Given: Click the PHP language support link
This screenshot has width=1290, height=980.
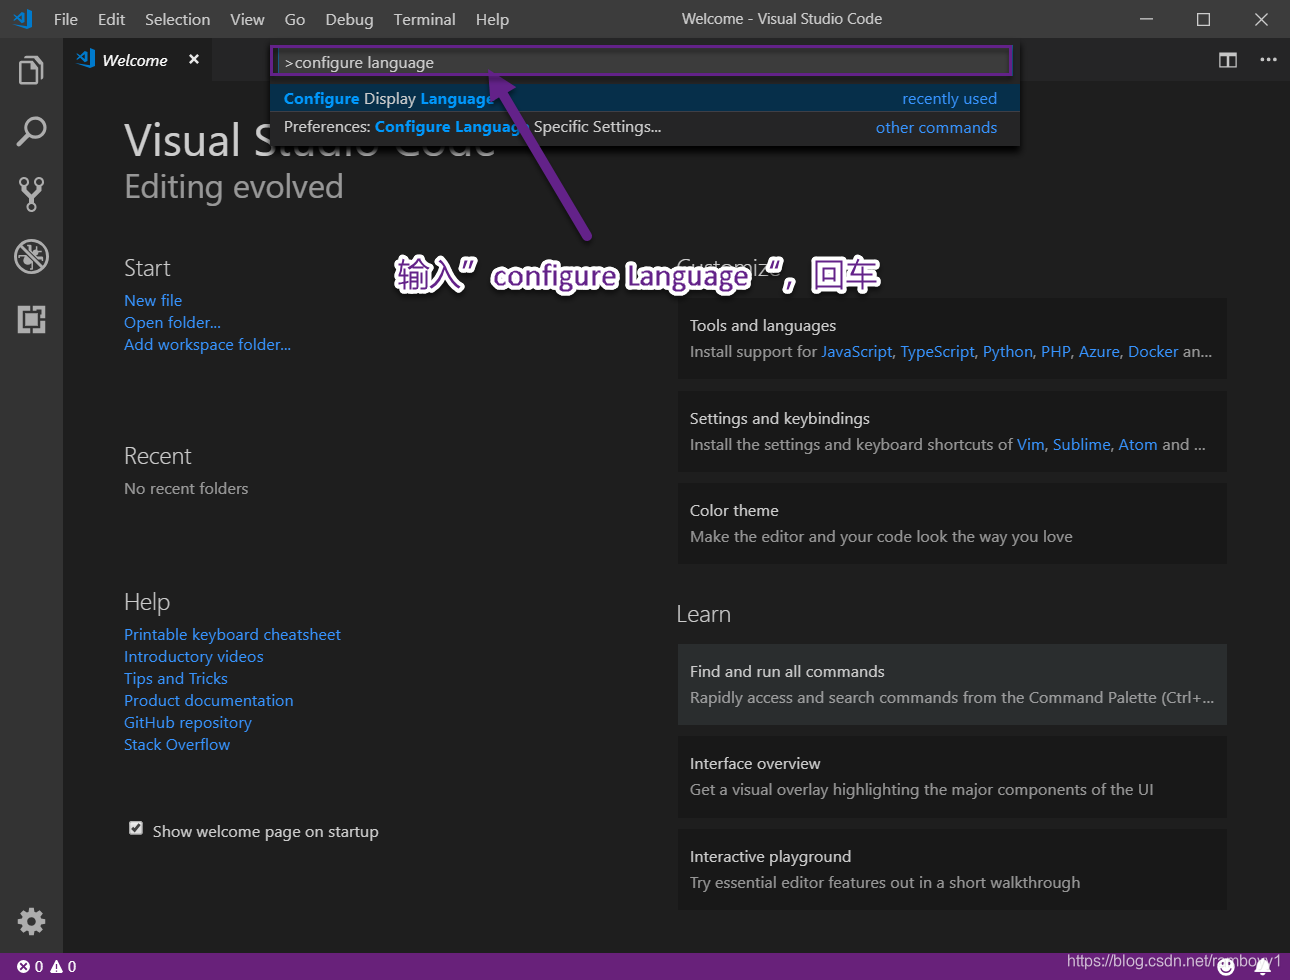Looking at the screenshot, I should click(x=1055, y=351).
